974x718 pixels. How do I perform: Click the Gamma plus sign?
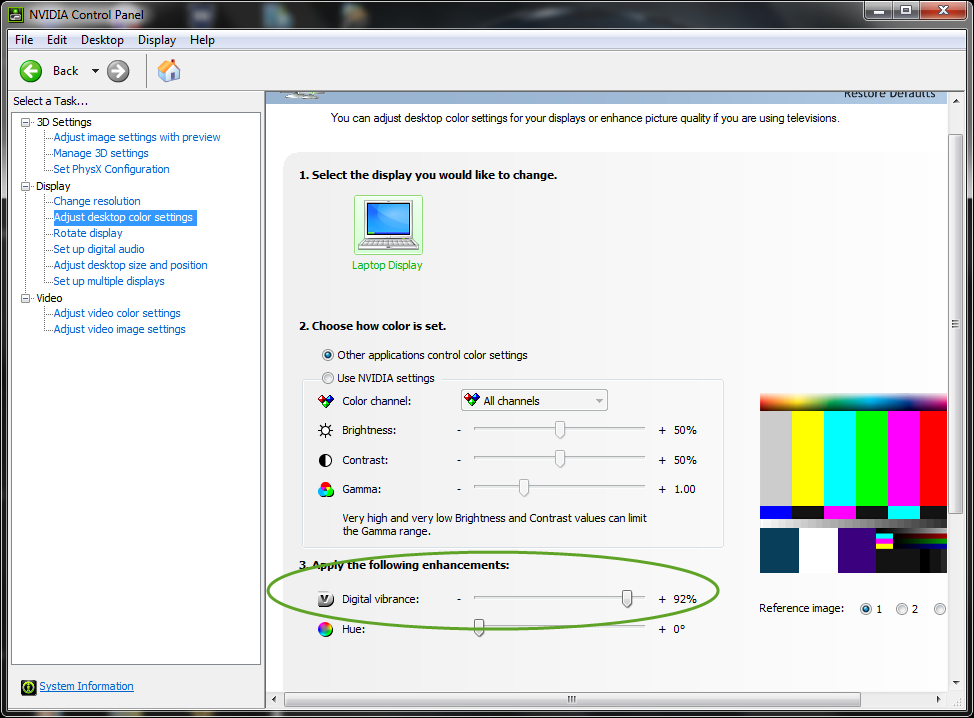pyautogui.click(x=662, y=489)
